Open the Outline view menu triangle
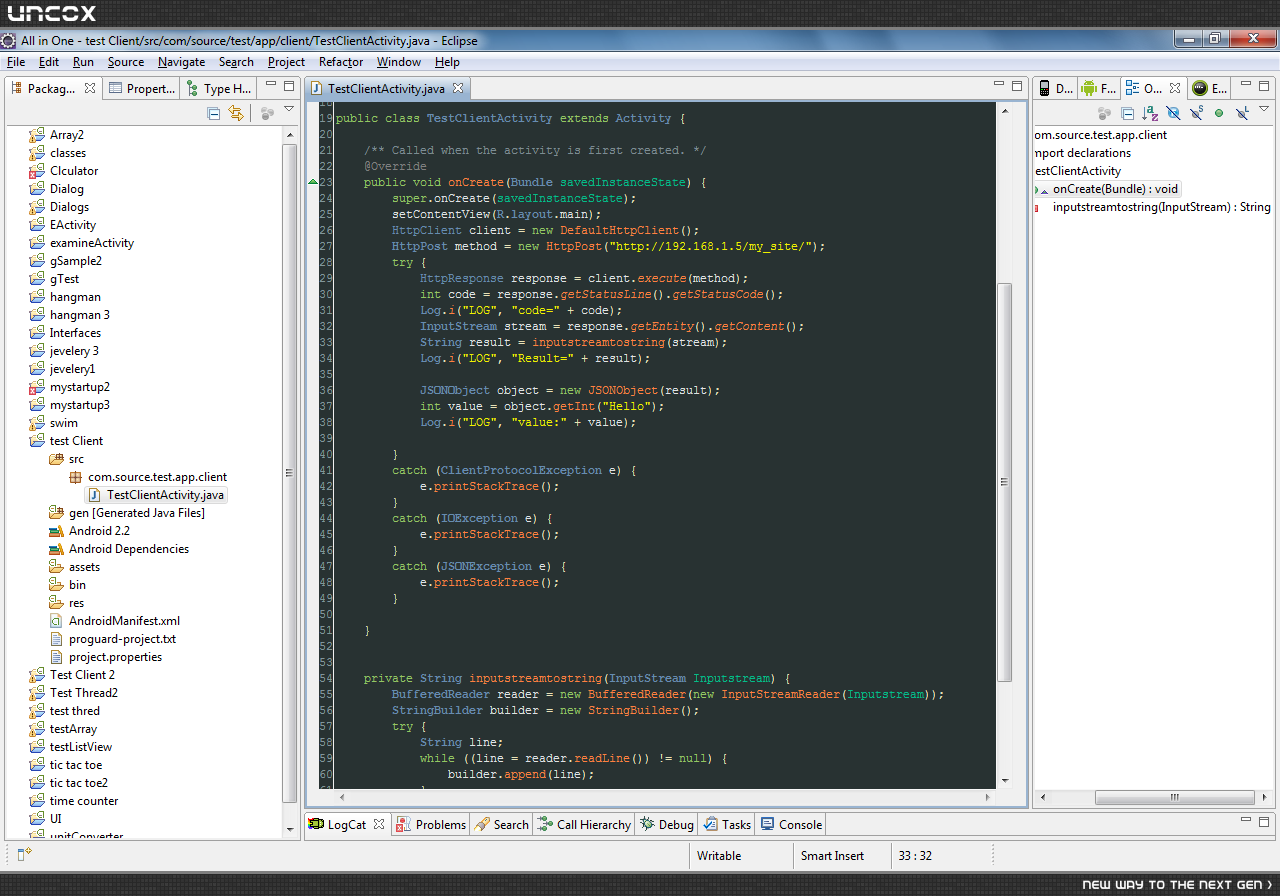Image resolution: width=1280 pixels, height=896 pixels. pos(1265,109)
